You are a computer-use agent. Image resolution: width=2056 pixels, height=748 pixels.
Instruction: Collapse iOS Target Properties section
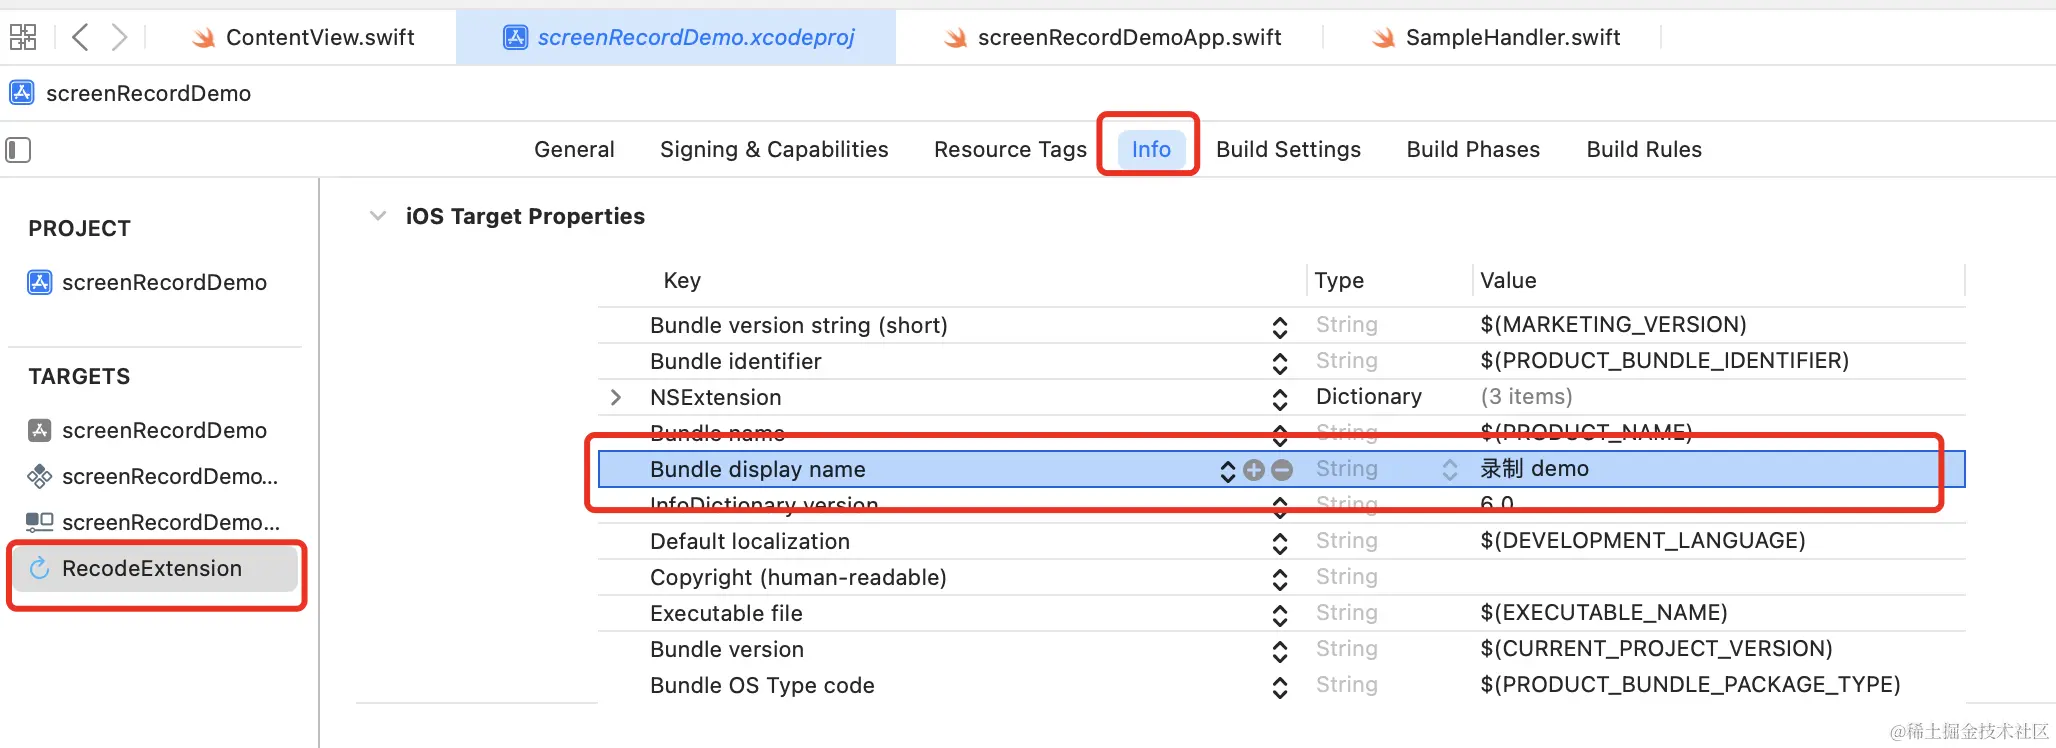pyautogui.click(x=378, y=216)
